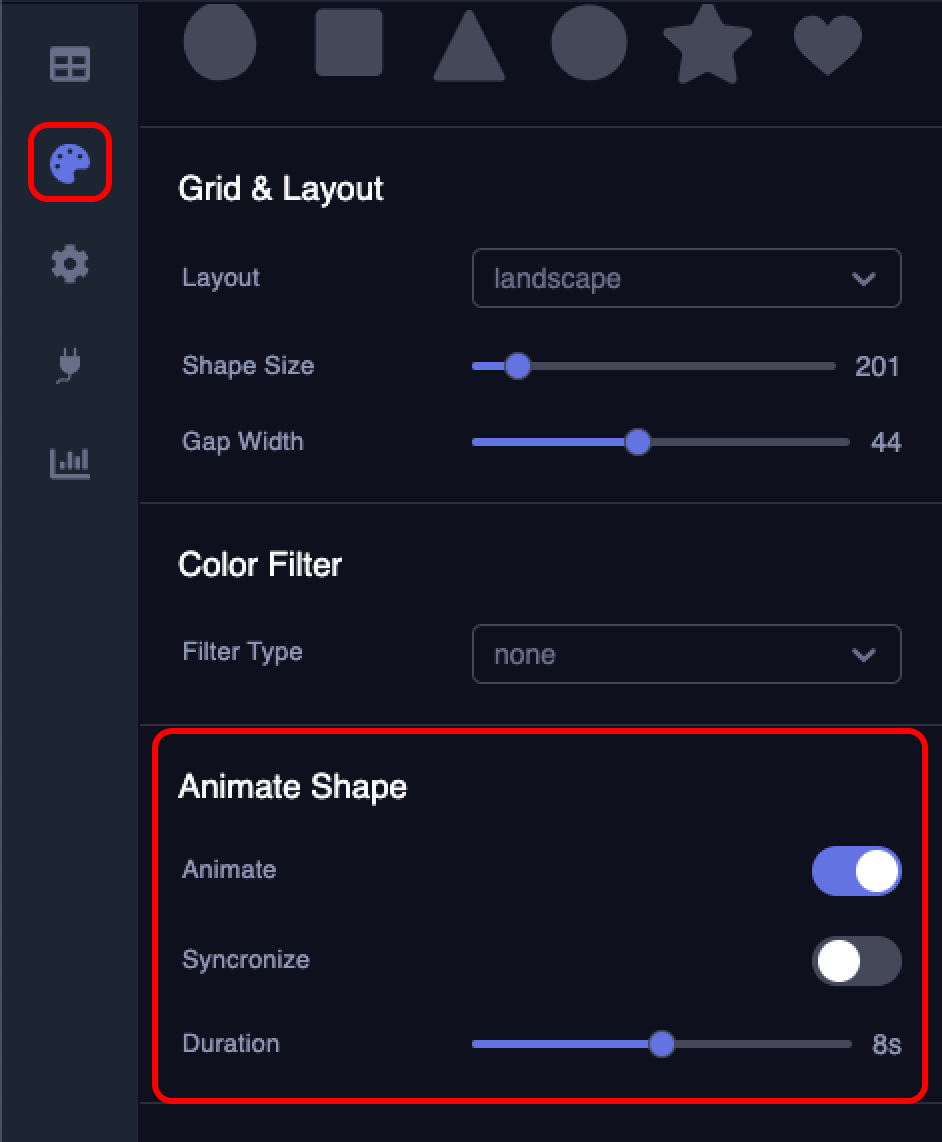Click the Duration label
Screen dimensions: 942x1142
231,1043
